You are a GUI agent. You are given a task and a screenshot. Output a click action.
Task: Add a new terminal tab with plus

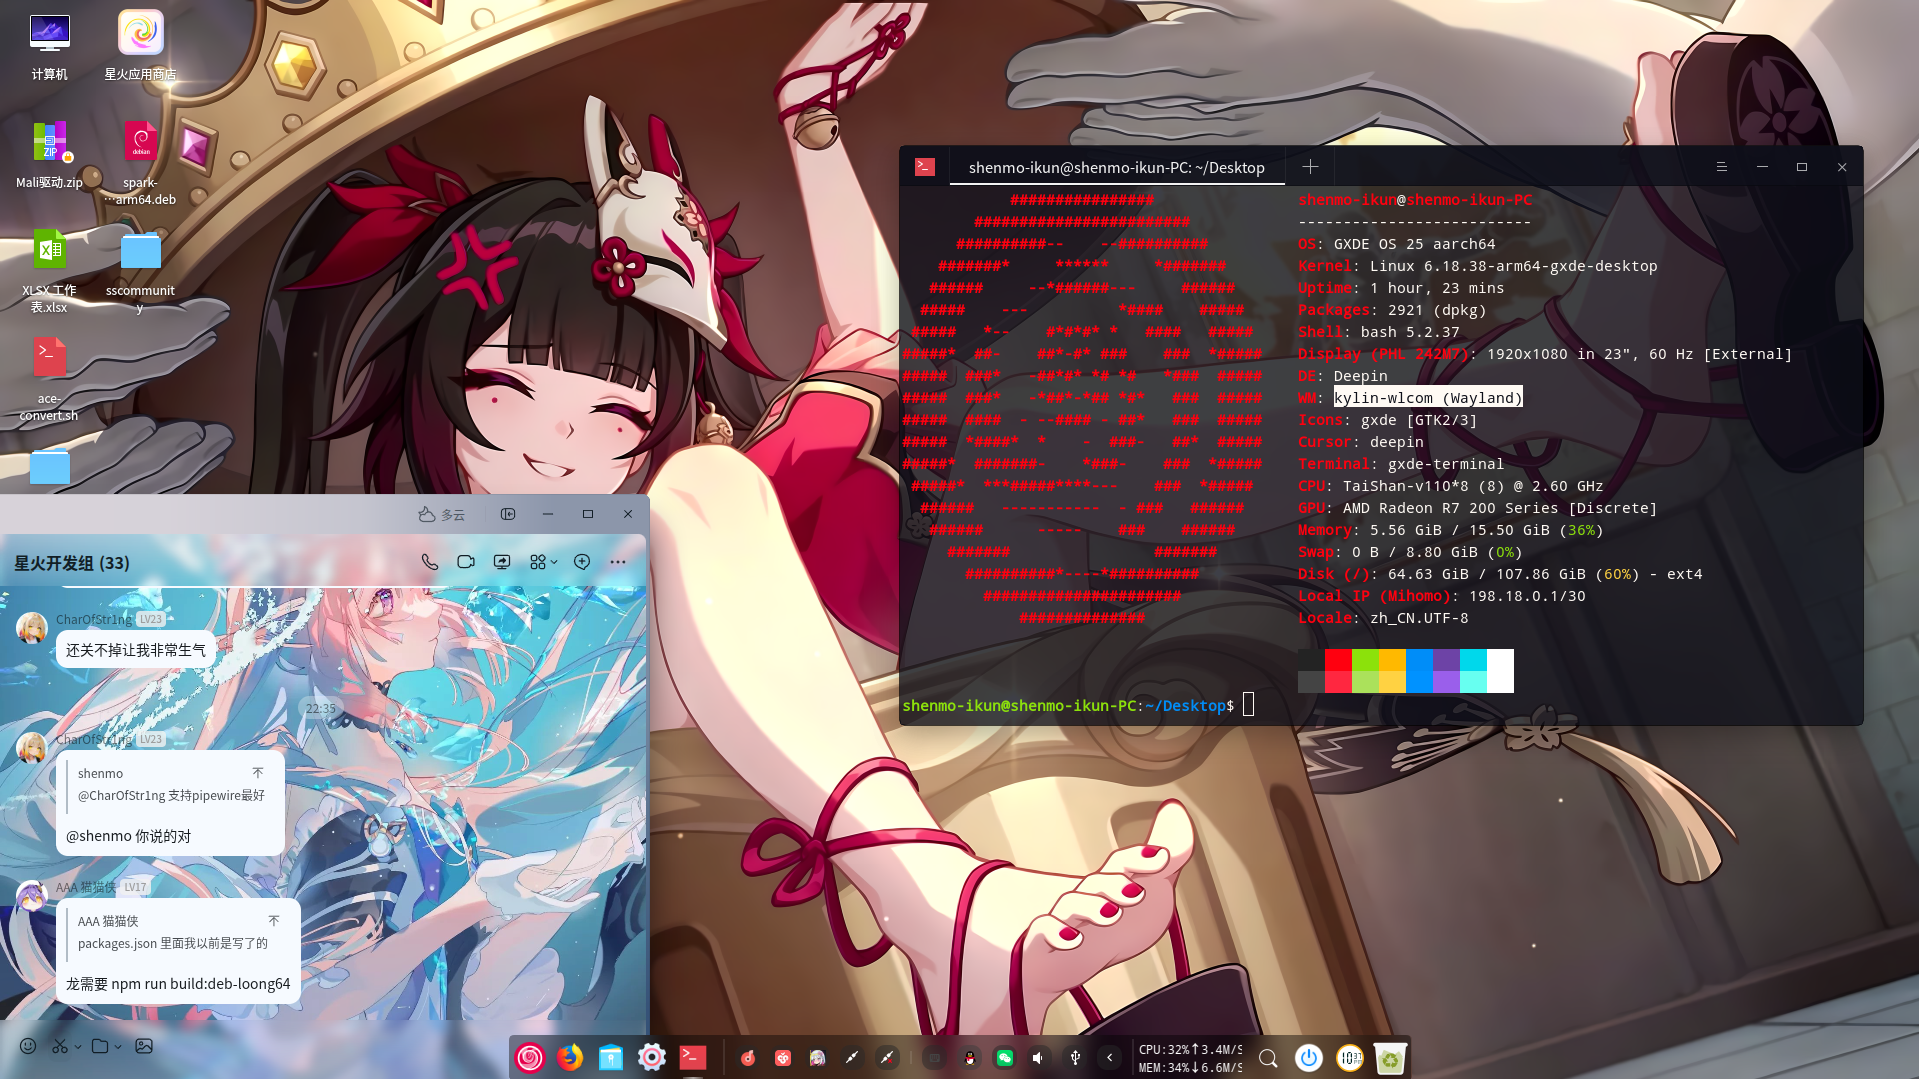pyautogui.click(x=1310, y=167)
